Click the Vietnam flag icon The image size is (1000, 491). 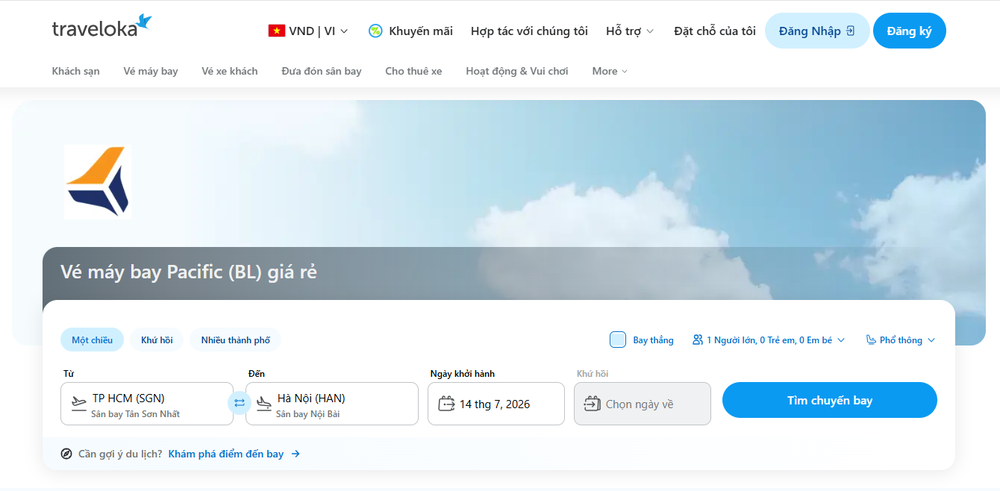pyautogui.click(x=276, y=31)
